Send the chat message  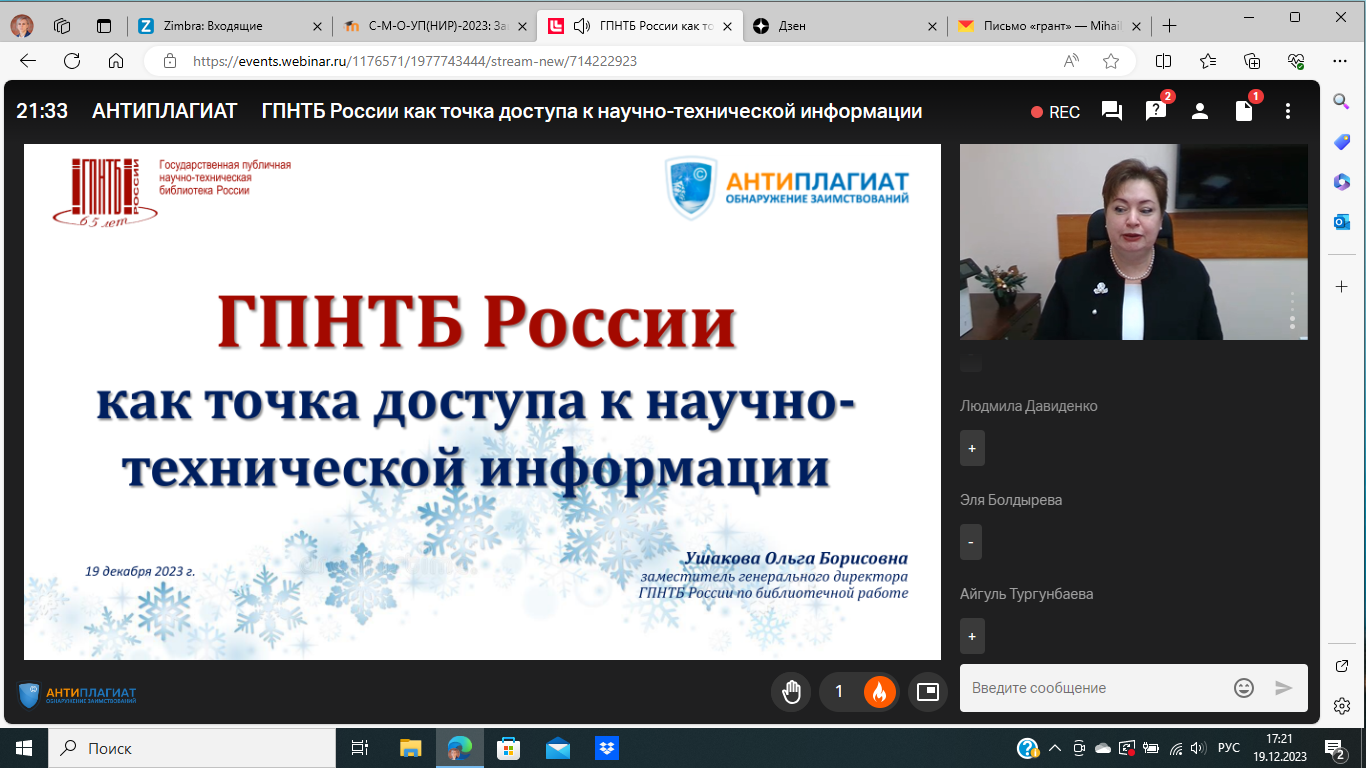[1284, 688]
